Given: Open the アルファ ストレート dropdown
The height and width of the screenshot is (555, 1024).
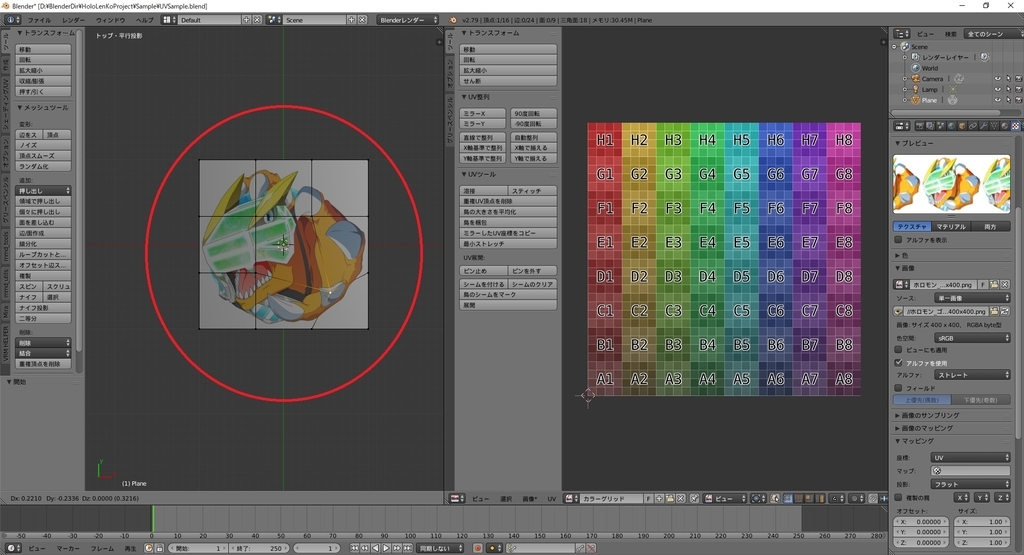Looking at the screenshot, I should point(972,375).
